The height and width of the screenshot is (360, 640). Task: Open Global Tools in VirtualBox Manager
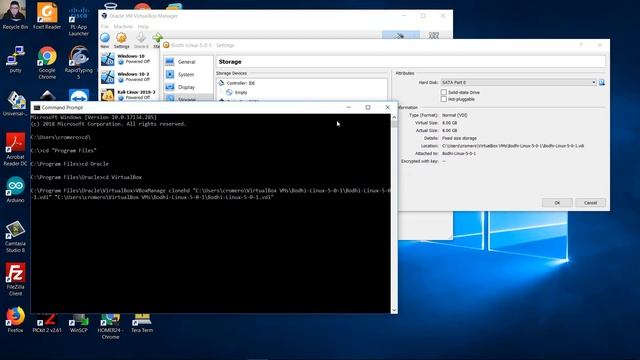point(434,36)
